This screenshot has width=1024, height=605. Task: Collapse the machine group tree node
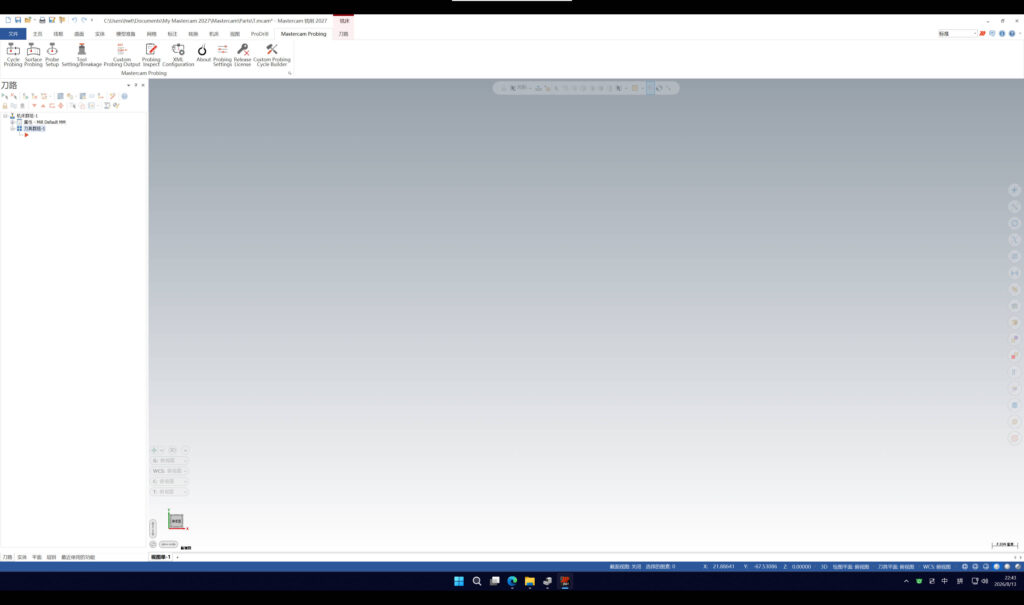(5, 116)
